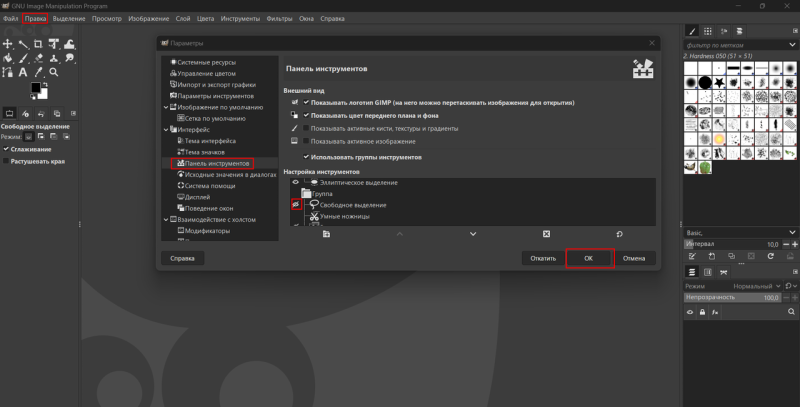Enable Показывать активное изображение checkbox

coord(306,141)
